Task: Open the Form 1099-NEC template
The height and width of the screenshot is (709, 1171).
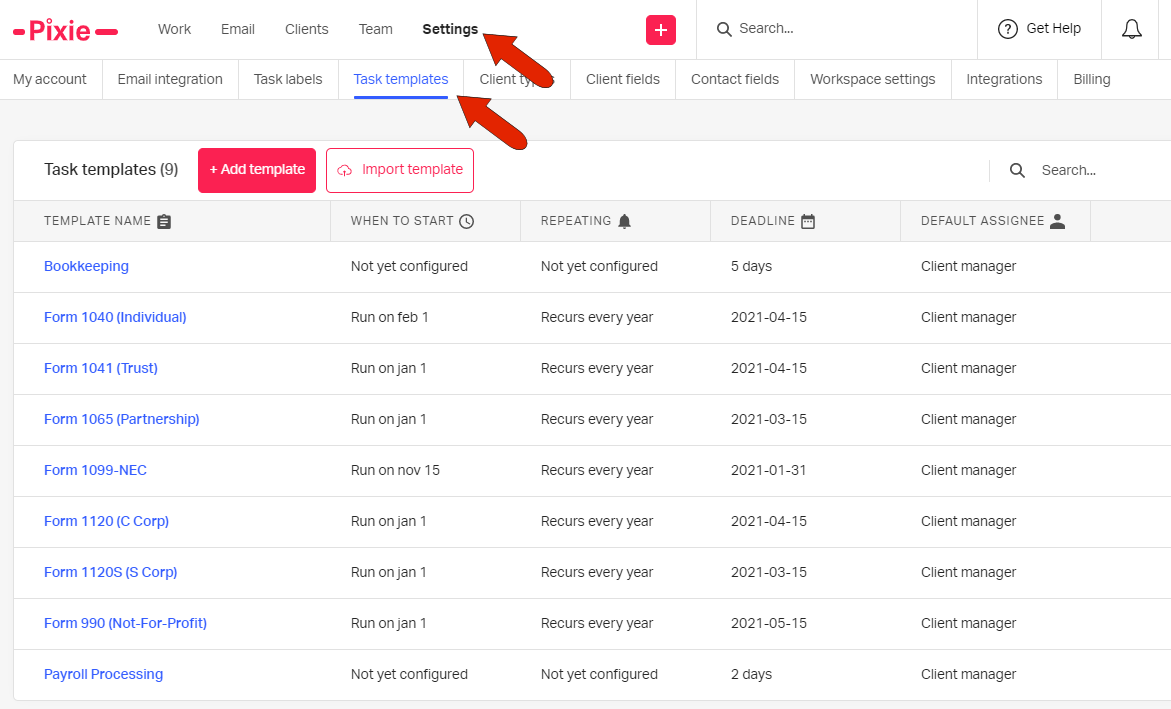Action: (x=95, y=470)
